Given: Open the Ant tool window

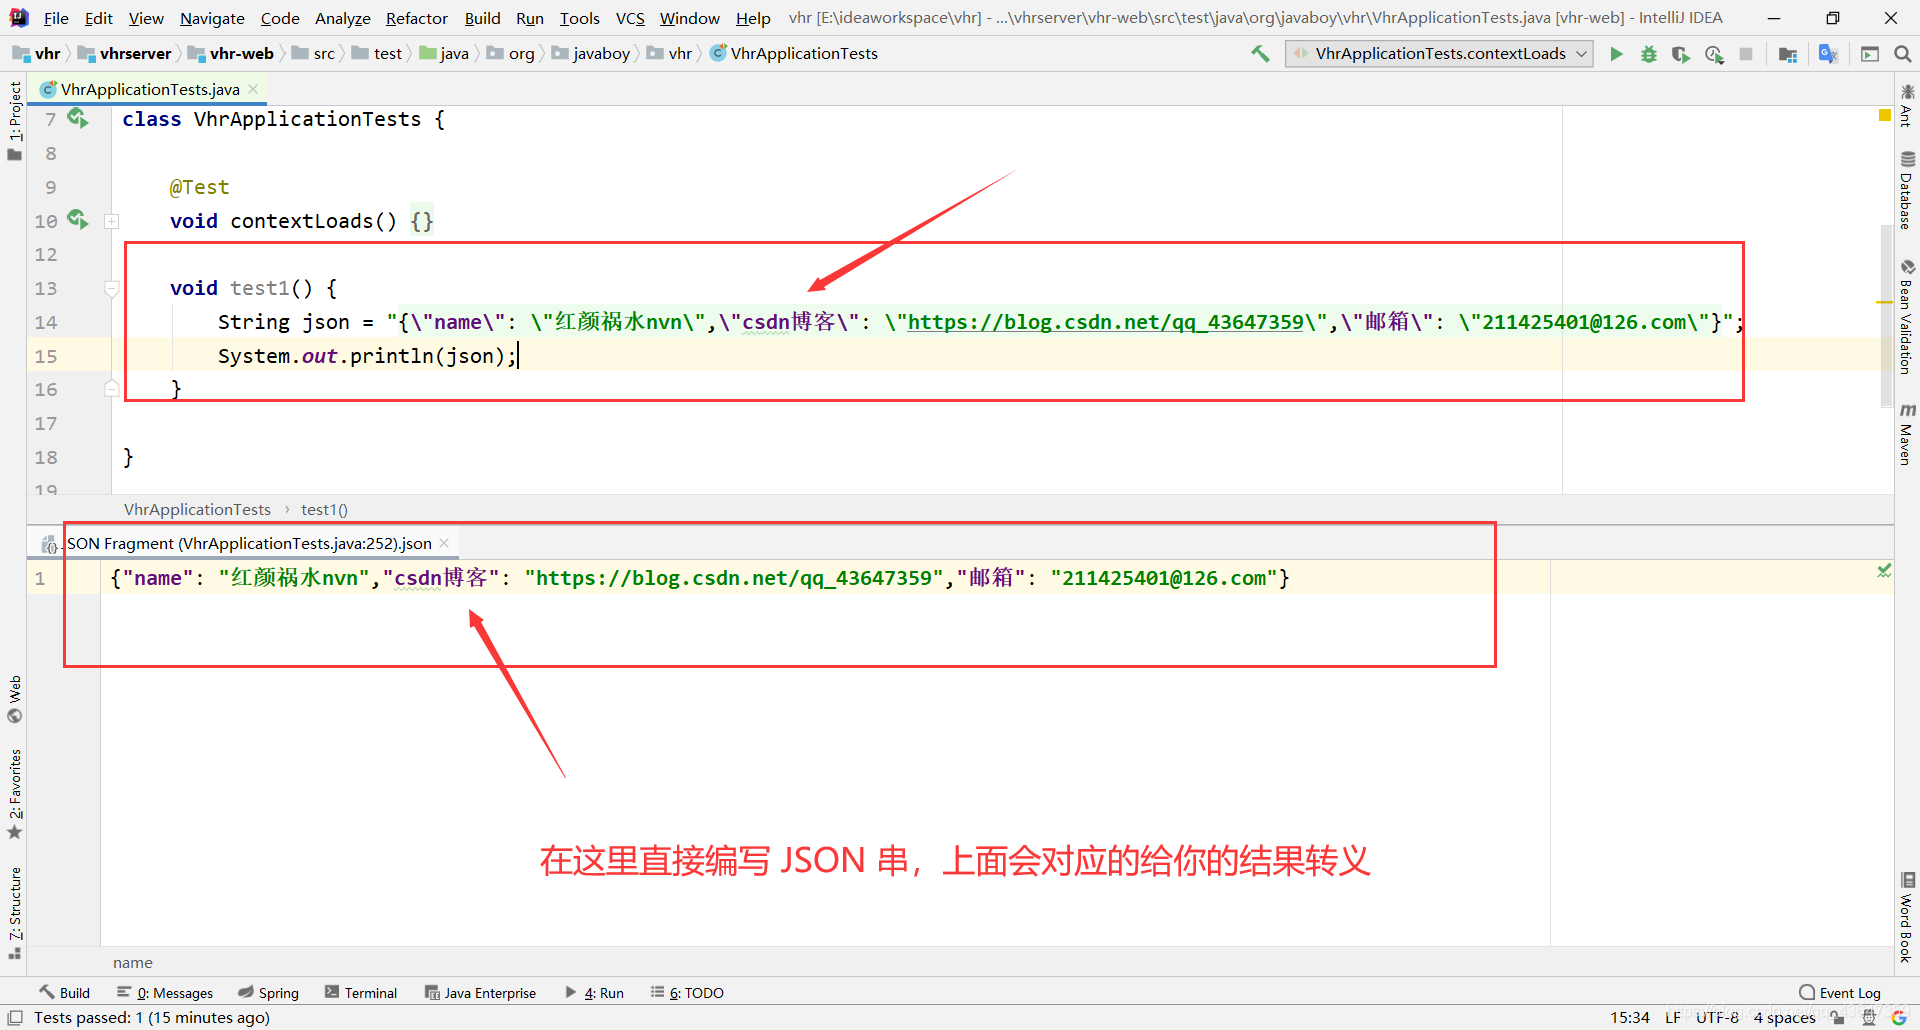Looking at the screenshot, I should point(1907,107).
